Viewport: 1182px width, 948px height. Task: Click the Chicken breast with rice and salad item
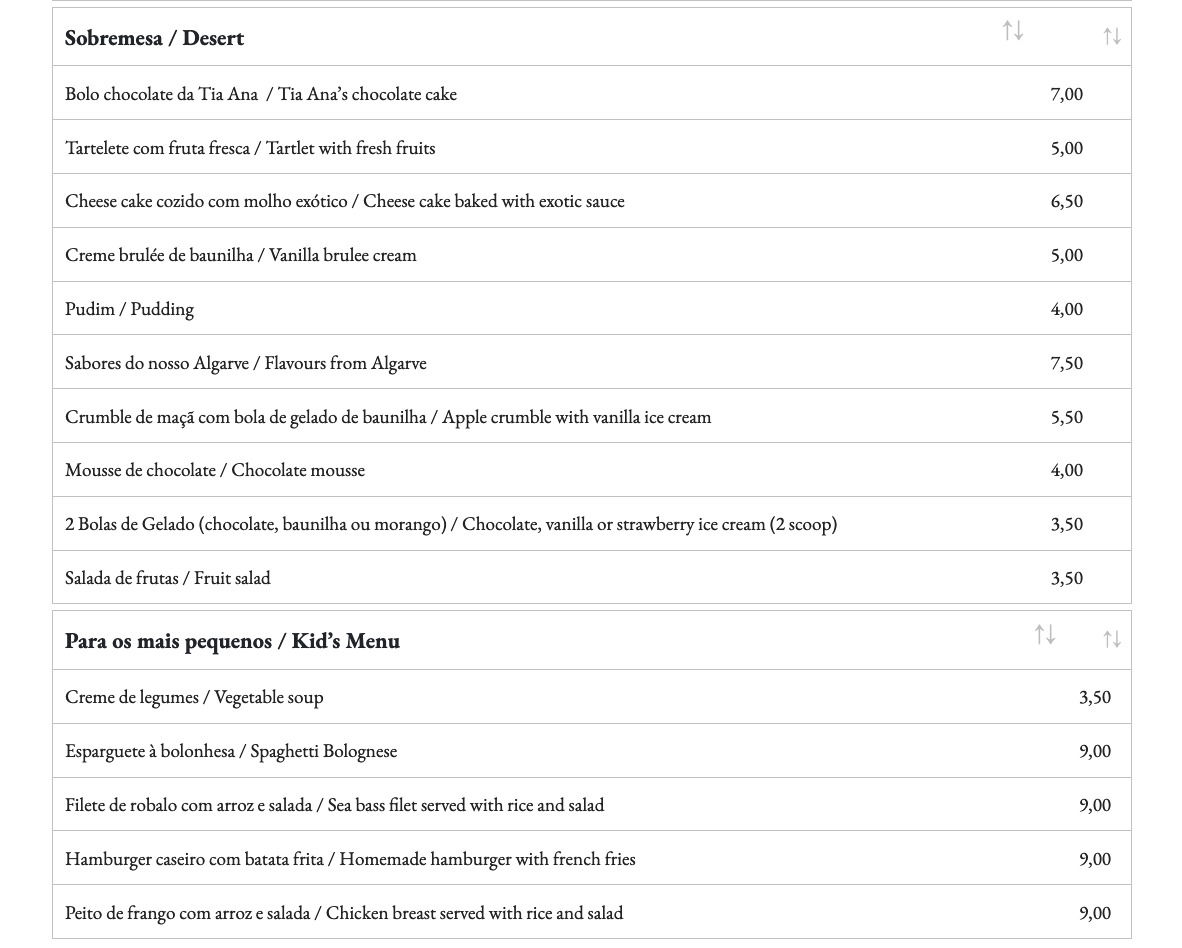coord(344,913)
